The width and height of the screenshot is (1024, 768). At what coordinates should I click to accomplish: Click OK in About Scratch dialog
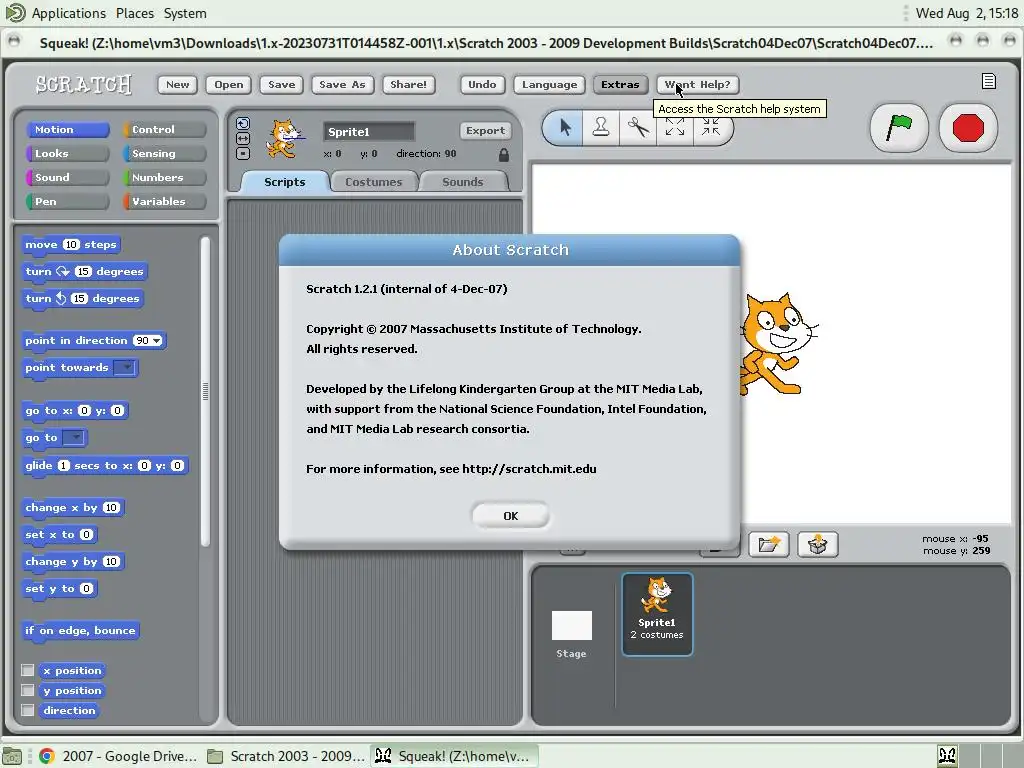tap(510, 516)
